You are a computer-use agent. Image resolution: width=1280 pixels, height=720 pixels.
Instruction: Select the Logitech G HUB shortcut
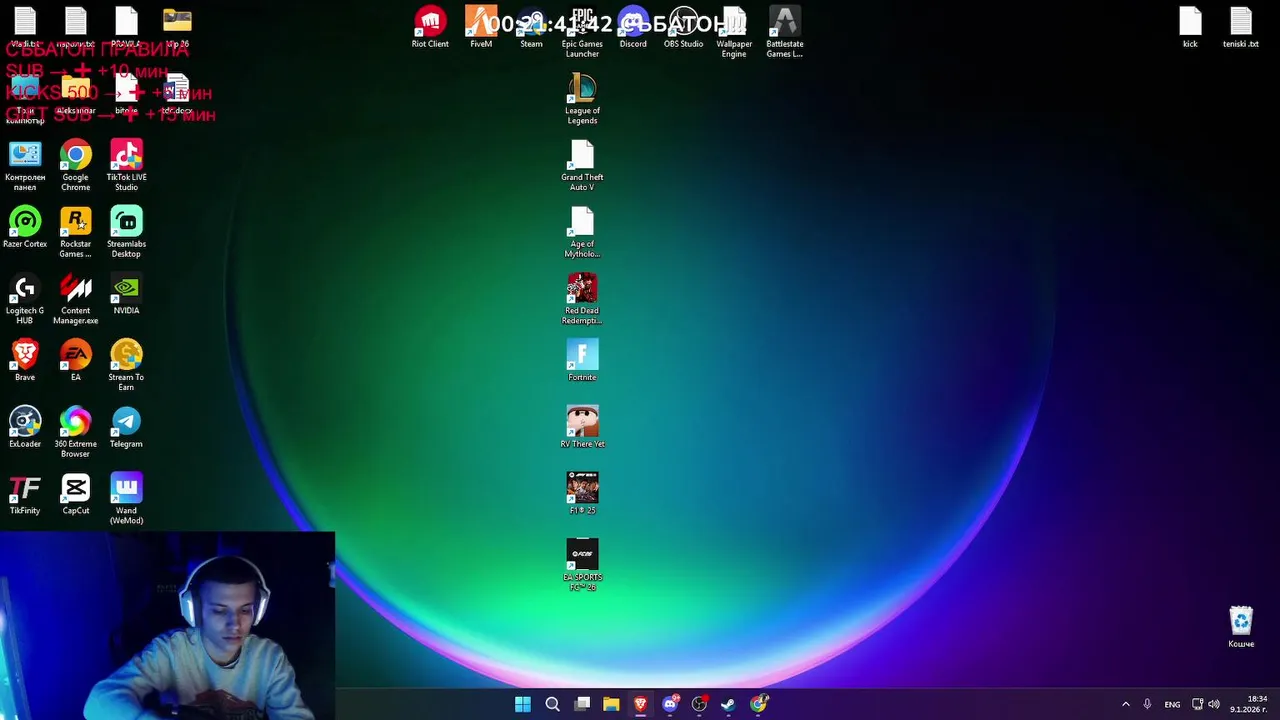(25, 299)
